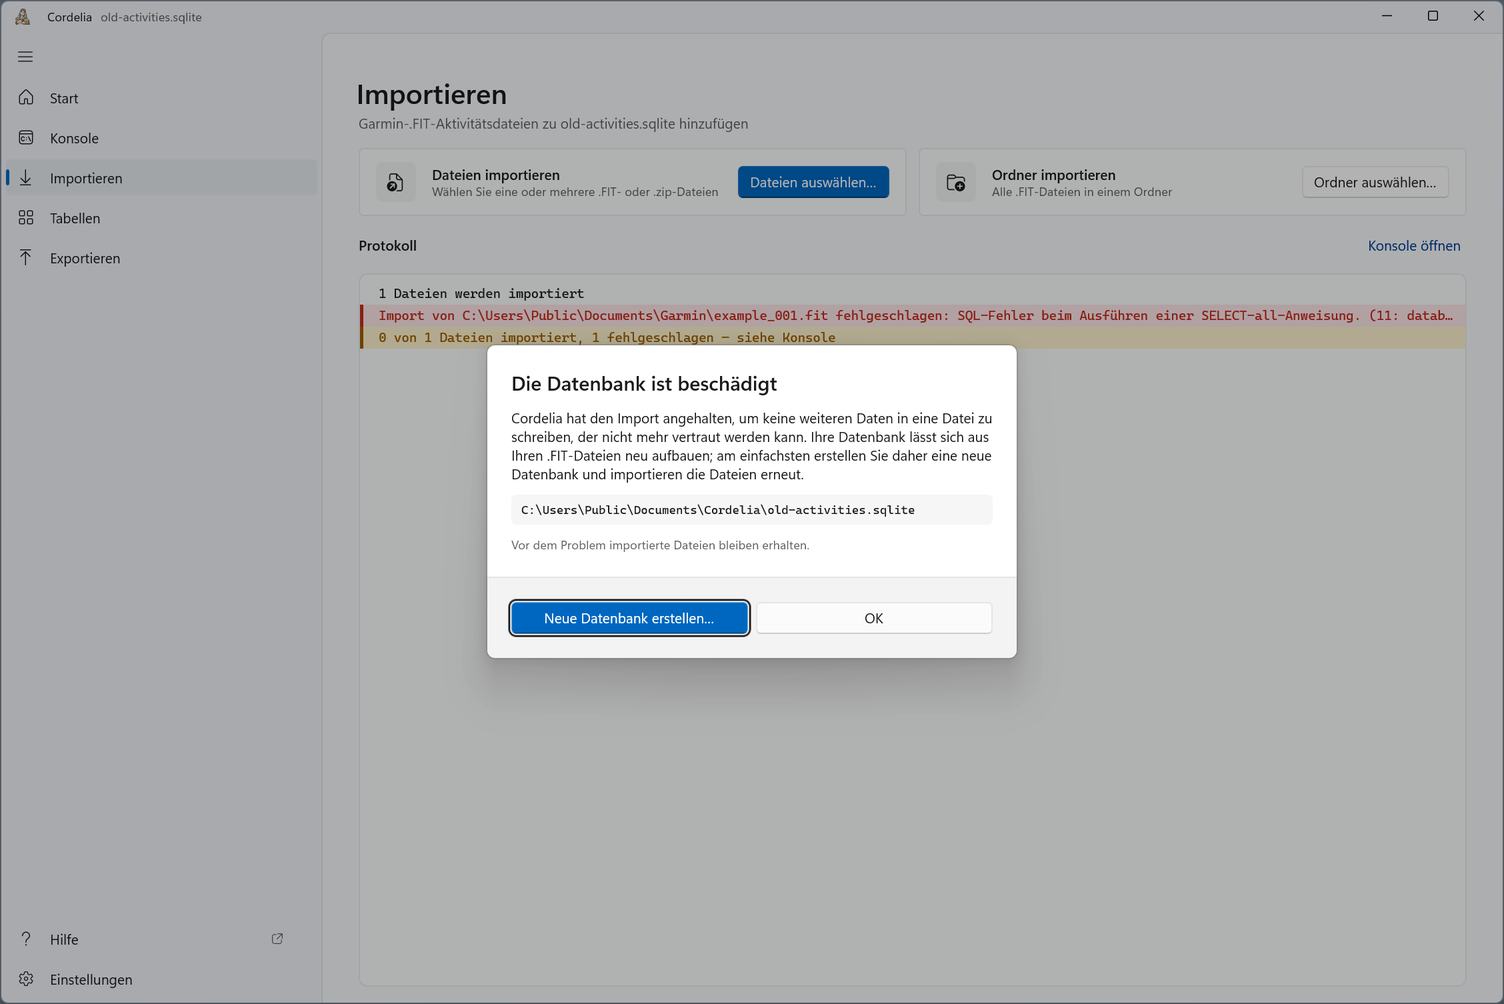Open the Tabellen page label
The height and width of the screenshot is (1004, 1504).
click(75, 218)
